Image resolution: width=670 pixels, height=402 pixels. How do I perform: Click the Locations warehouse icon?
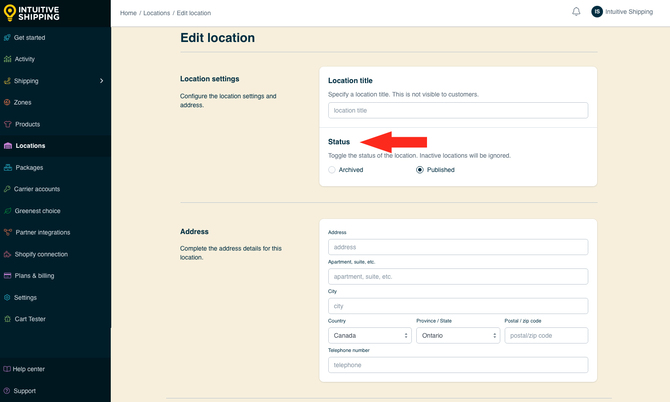(8, 146)
